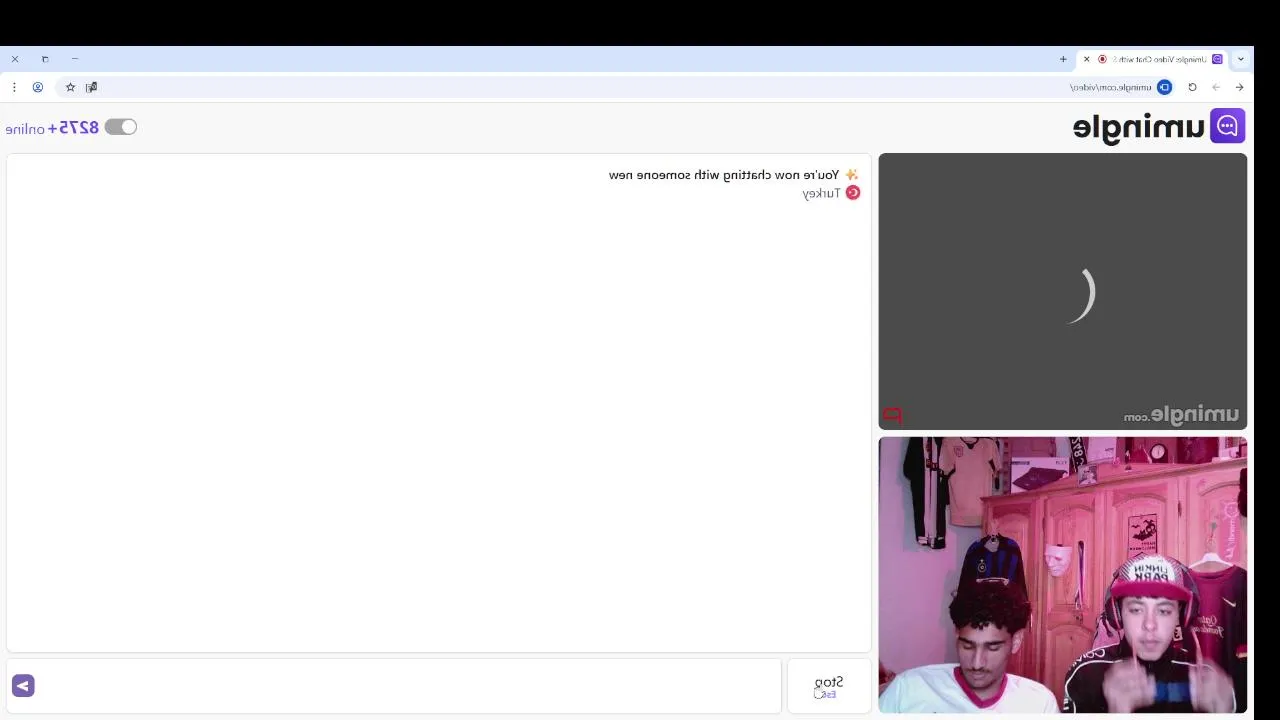
Task: Open a new browser tab
Action: [x=1063, y=59]
